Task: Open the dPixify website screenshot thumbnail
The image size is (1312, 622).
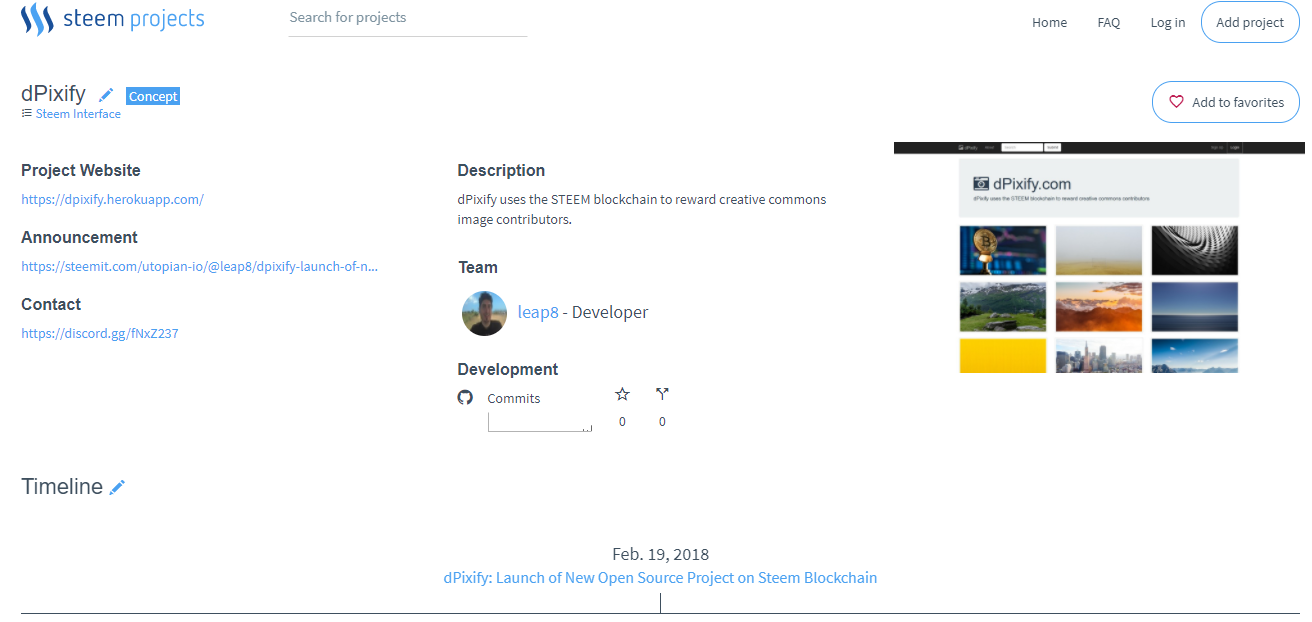Action: (1099, 257)
